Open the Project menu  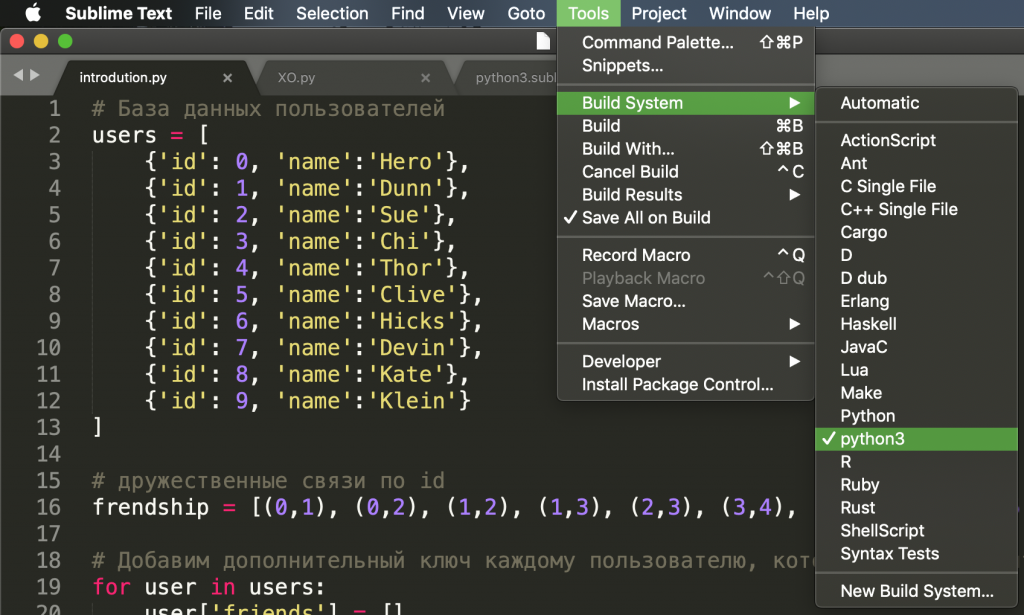click(659, 13)
